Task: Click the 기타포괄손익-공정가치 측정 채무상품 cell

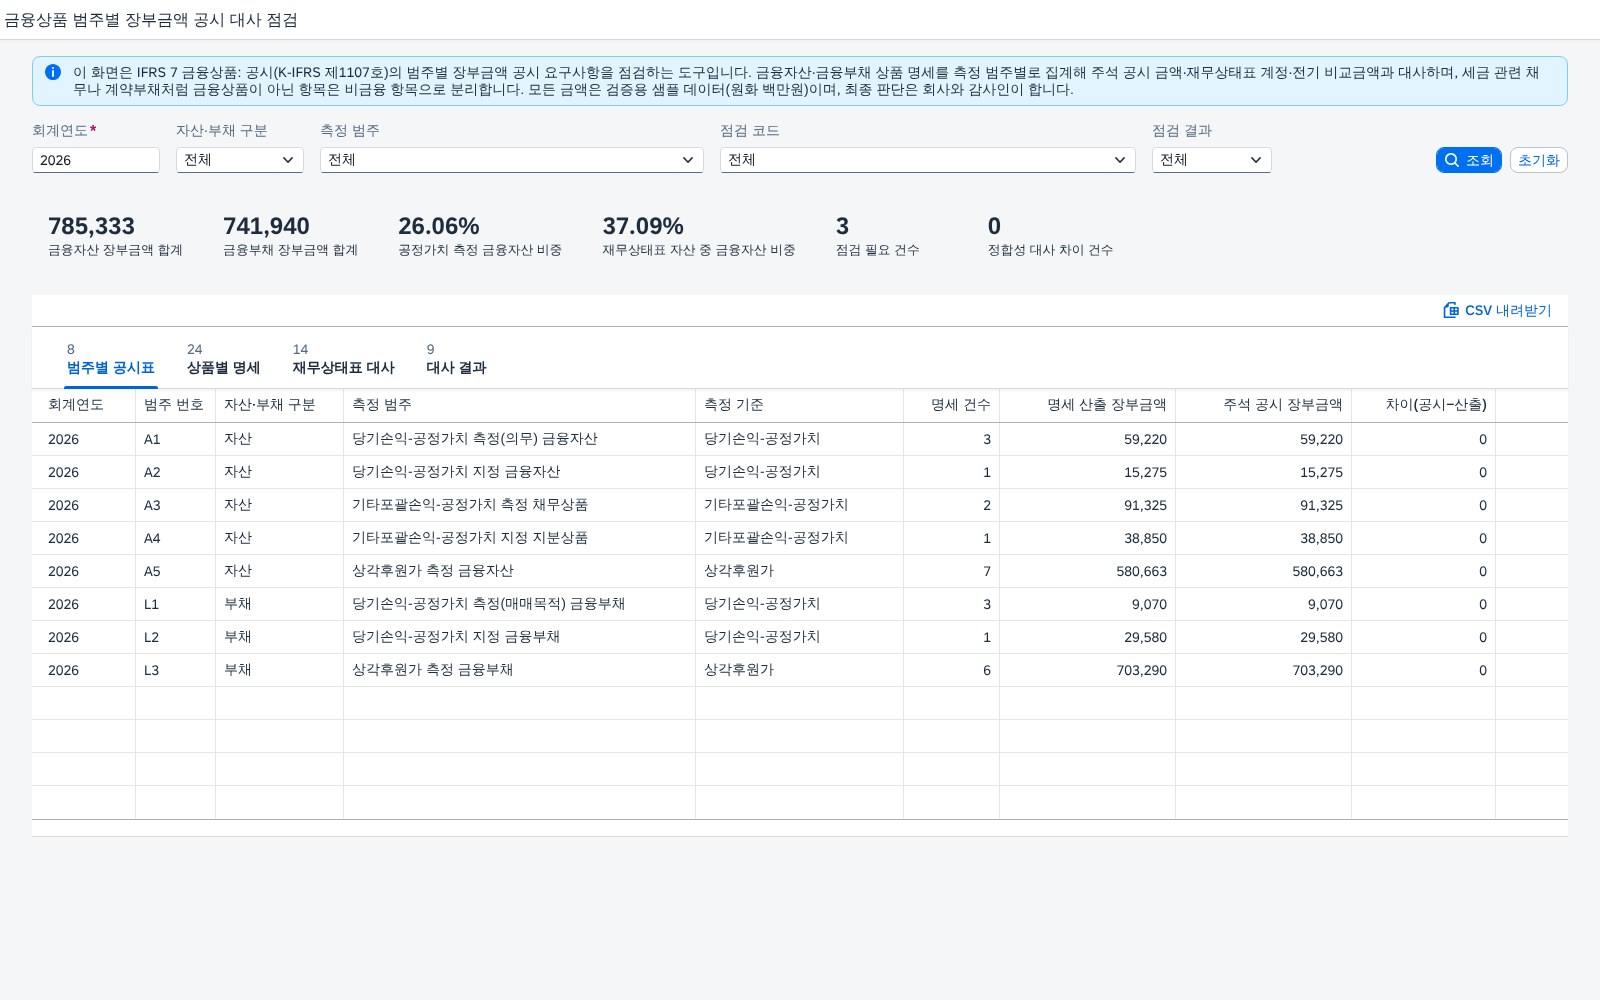Action: point(519,505)
